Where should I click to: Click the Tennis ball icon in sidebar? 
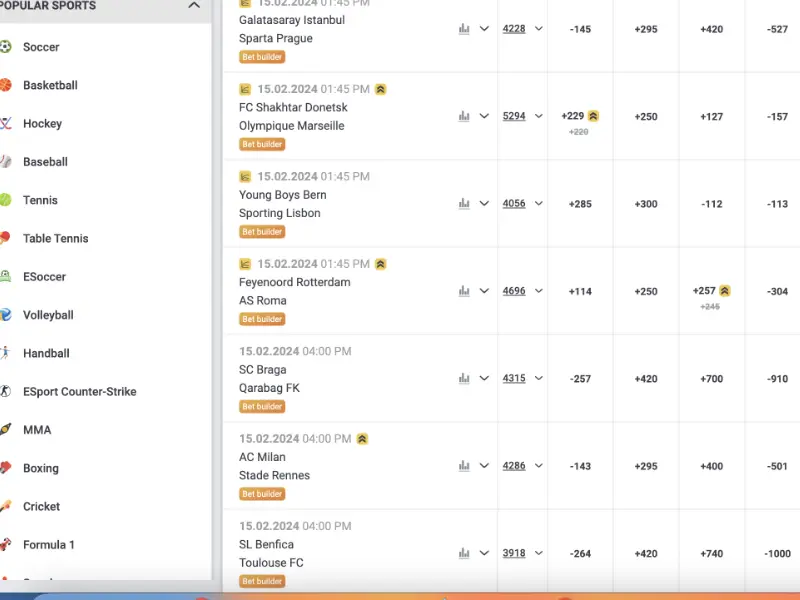point(5,199)
